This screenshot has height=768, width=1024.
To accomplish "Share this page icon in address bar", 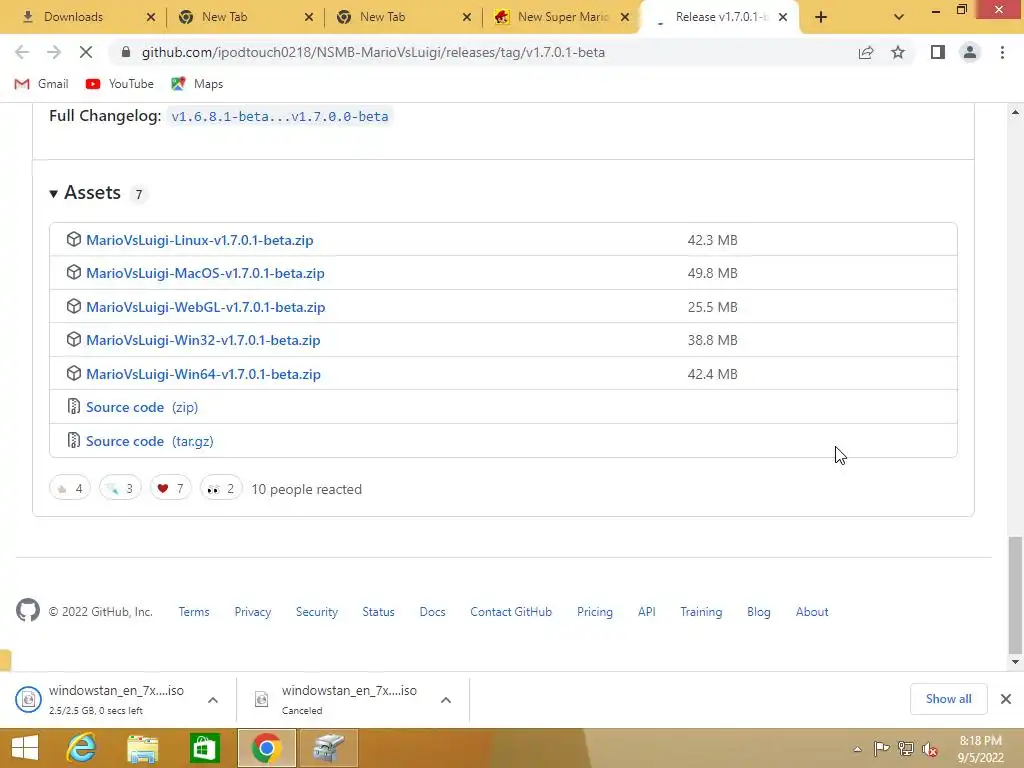I will click(866, 52).
